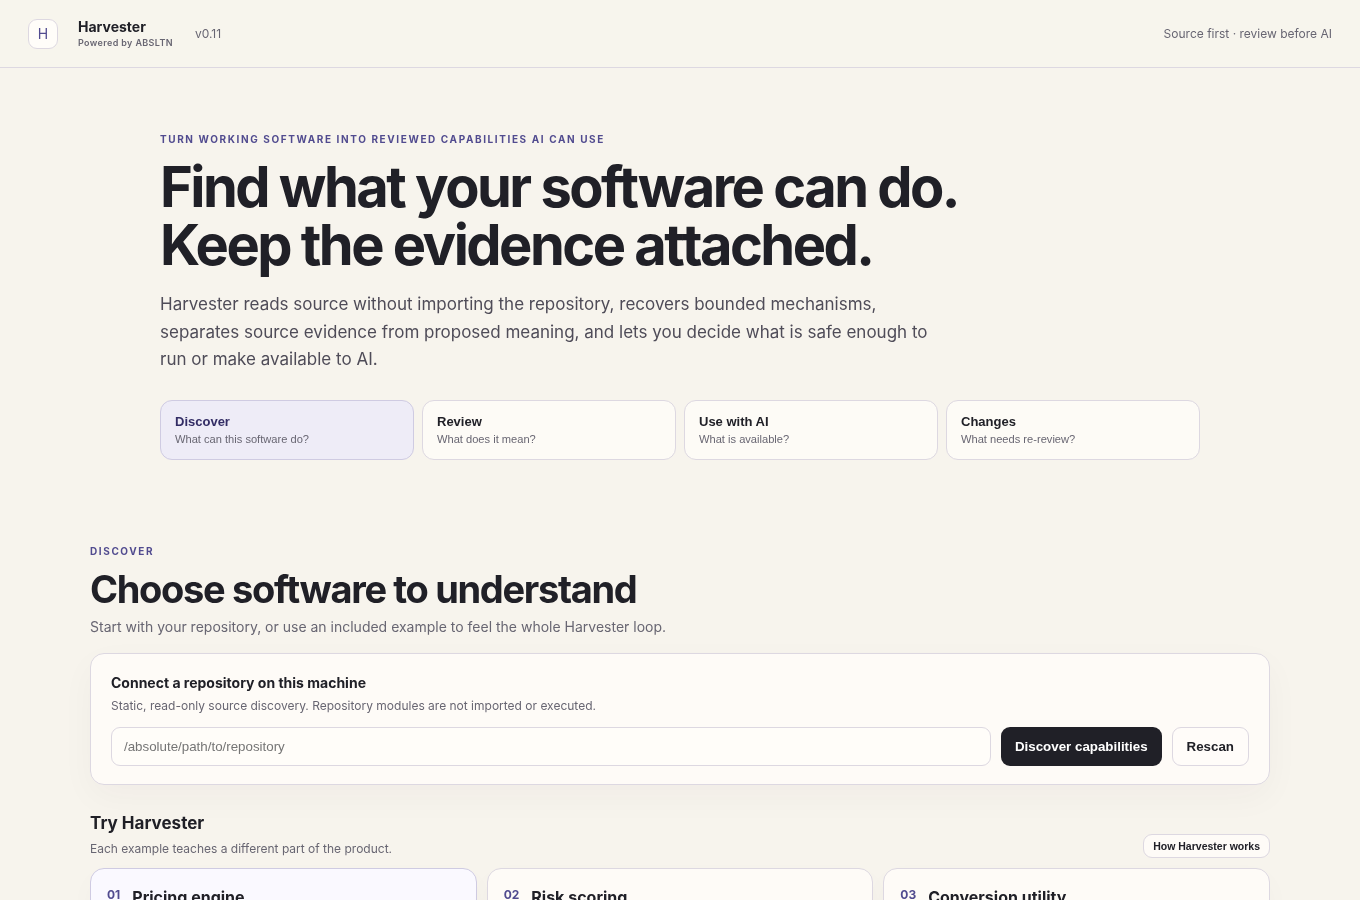Select the 01 Pricing engine example card
The width and height of the screenshot is (1360, 900).
pyautogui.click(x=283, y=885)
